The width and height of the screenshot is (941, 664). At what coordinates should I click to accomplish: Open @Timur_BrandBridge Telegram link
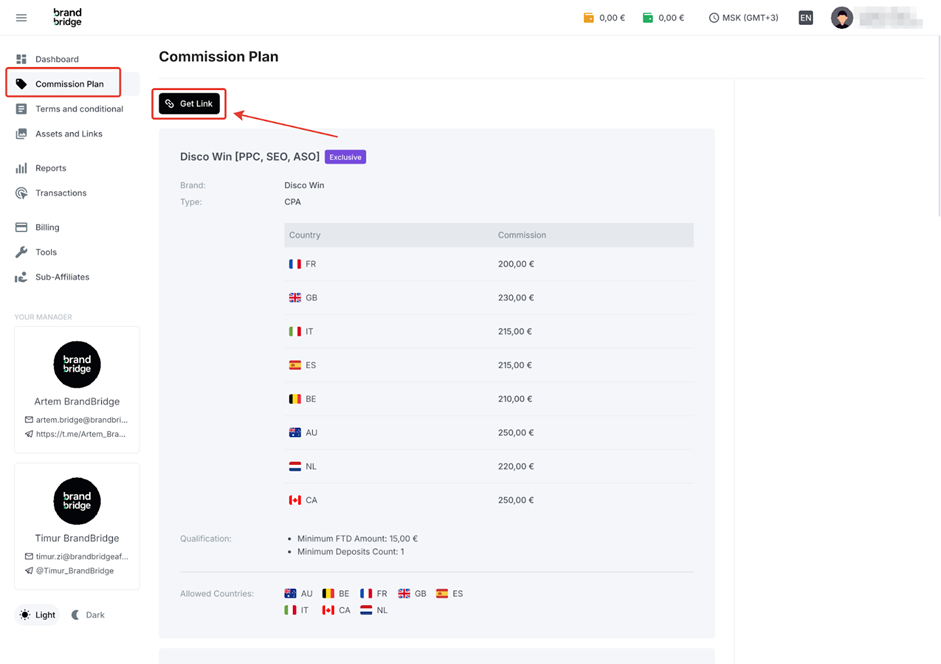coord(75,571)
